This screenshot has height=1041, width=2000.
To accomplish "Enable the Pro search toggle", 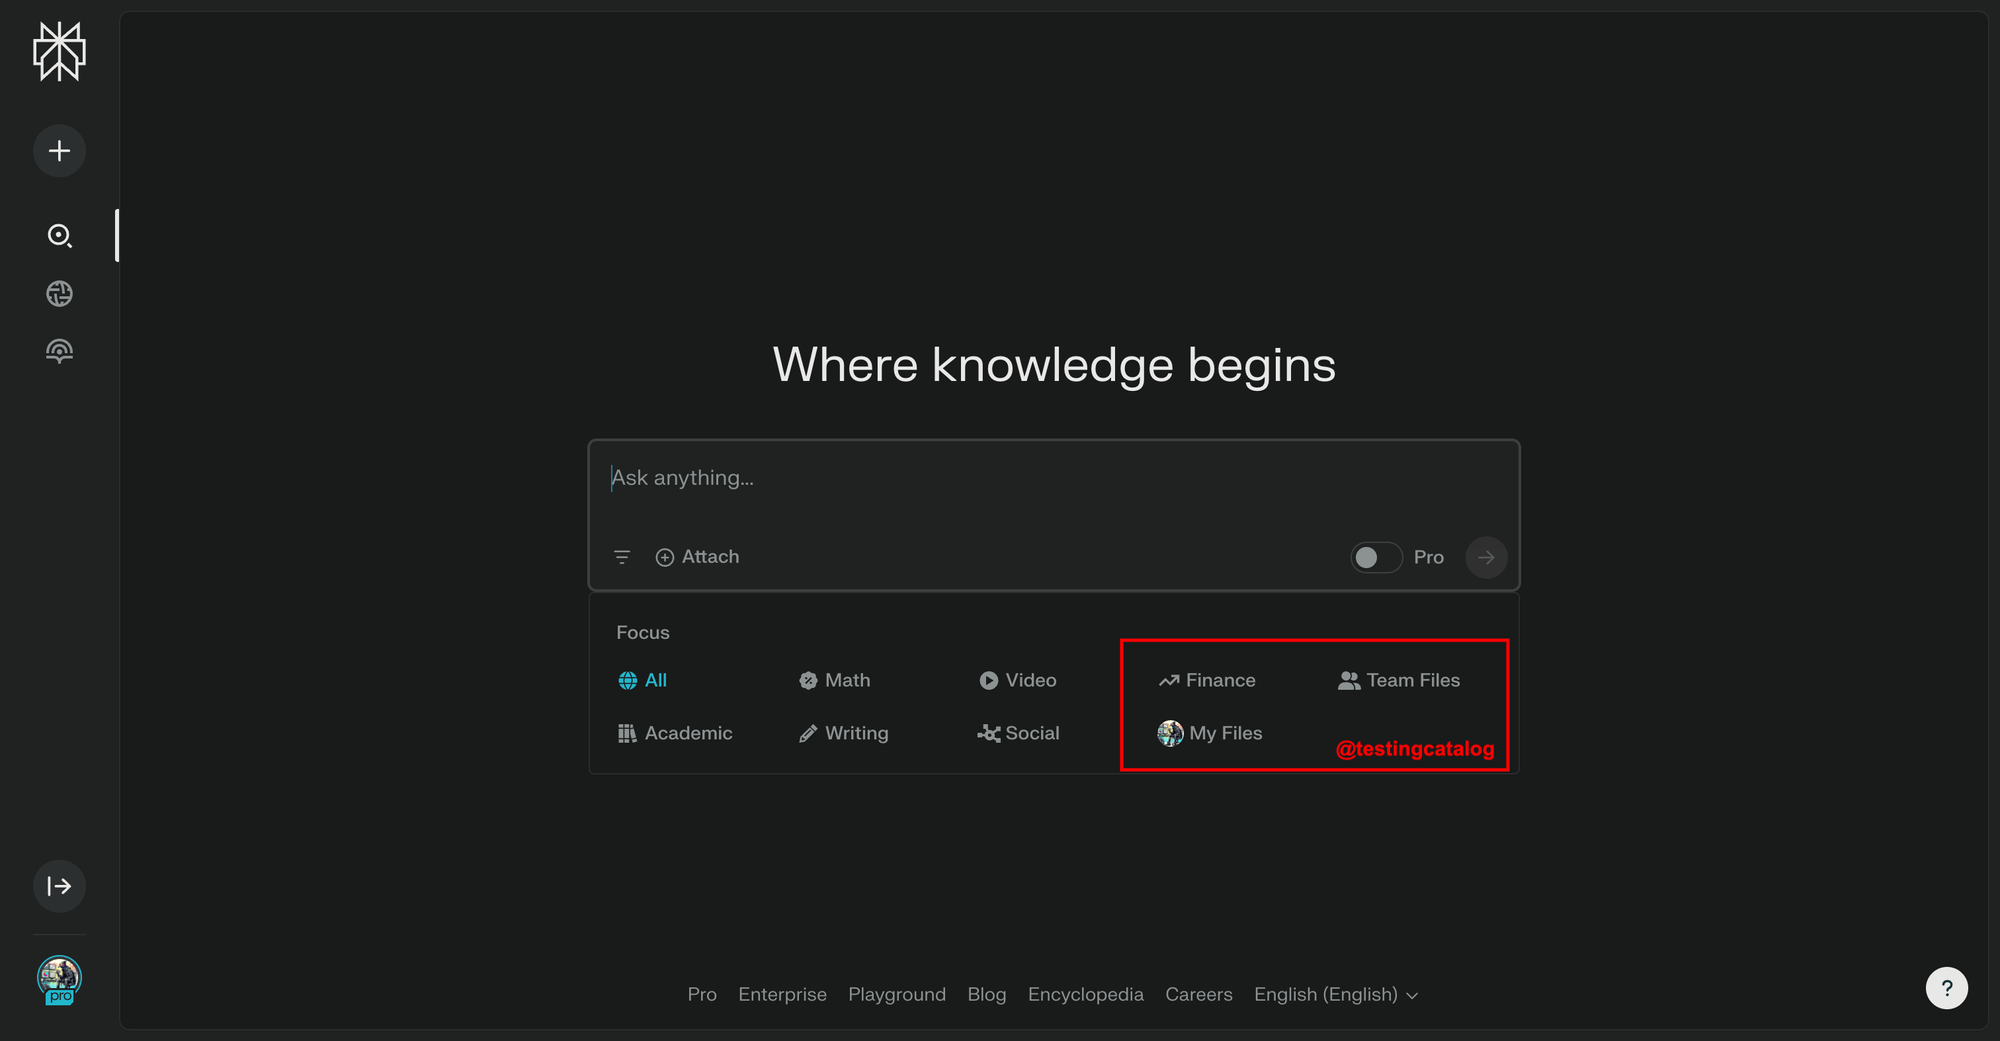I will pos(1376,557).
